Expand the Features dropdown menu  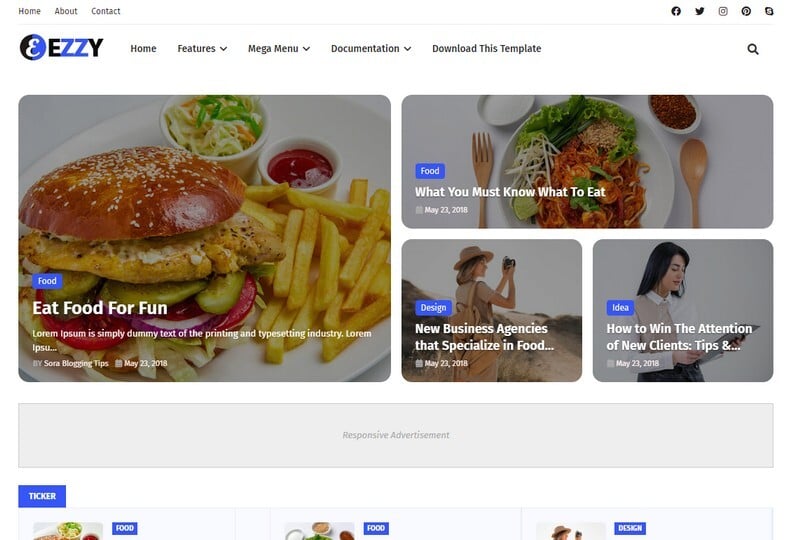point(202,49)
